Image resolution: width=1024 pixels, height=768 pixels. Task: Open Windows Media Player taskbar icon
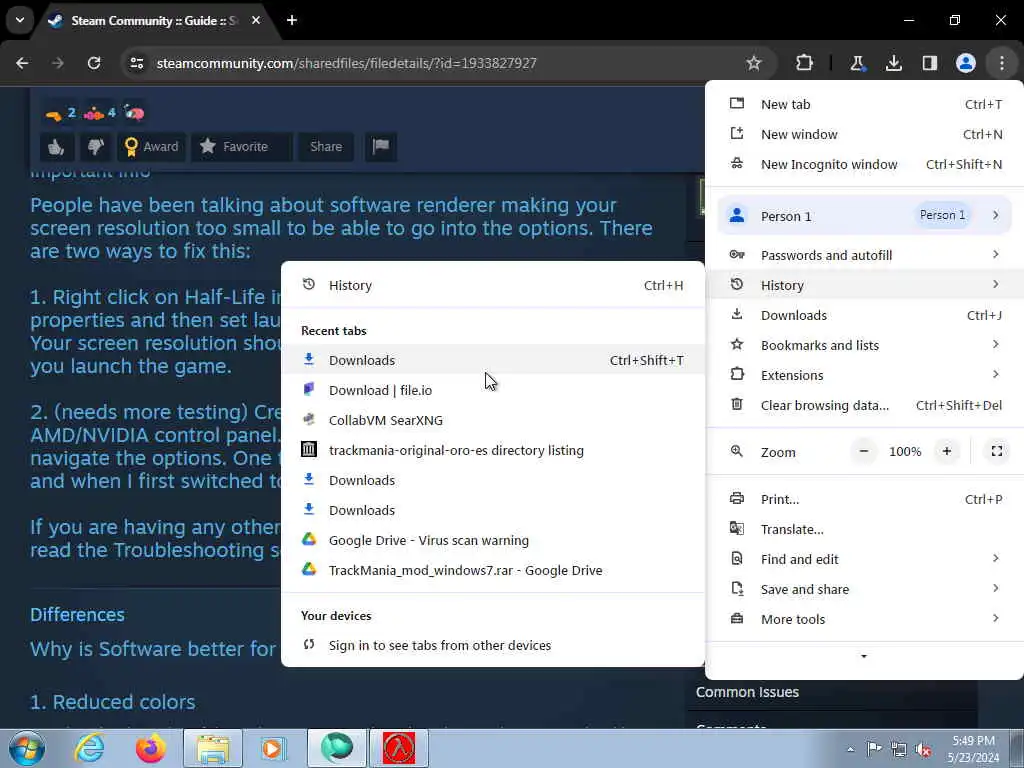click(274, 748)
